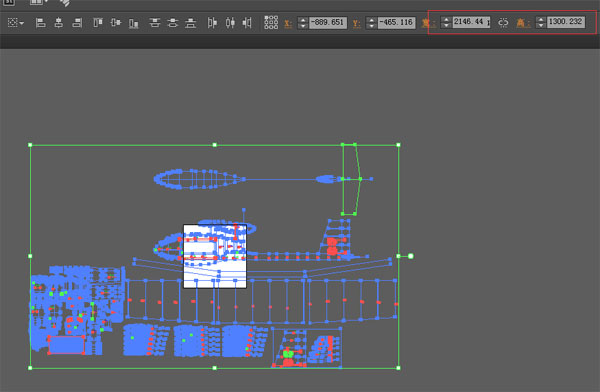Click Vertical Align Center icon
Image resolution: width=600 pixels, height=392 pixels.
click(116, 23)
